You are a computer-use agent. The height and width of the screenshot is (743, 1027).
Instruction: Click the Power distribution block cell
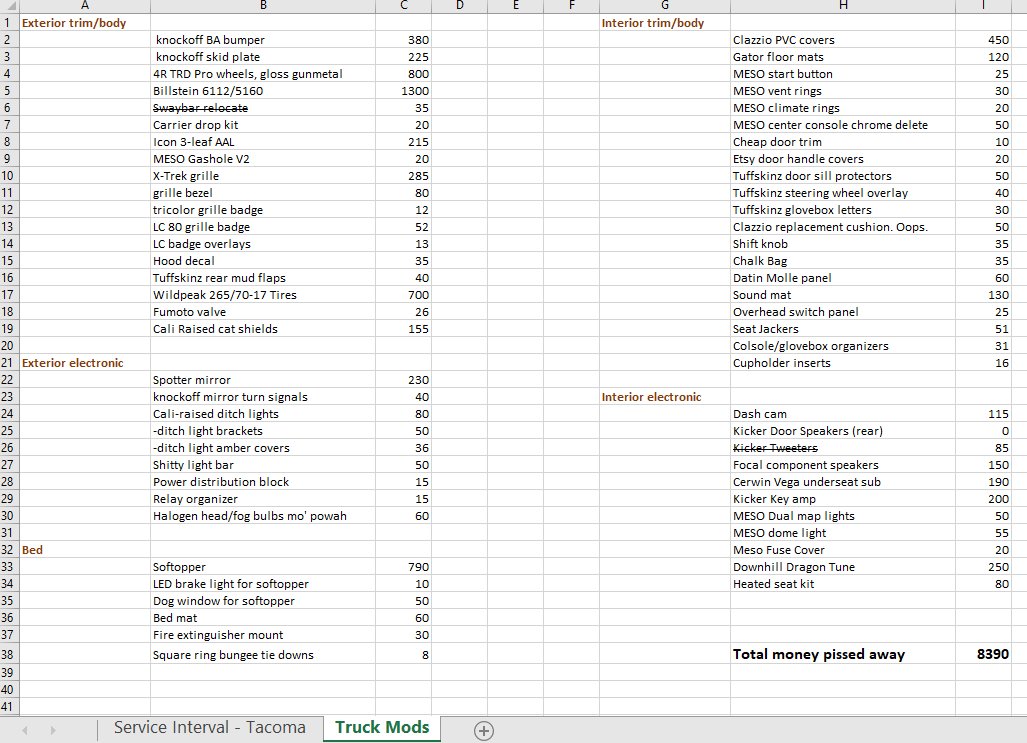coord(263,482)
